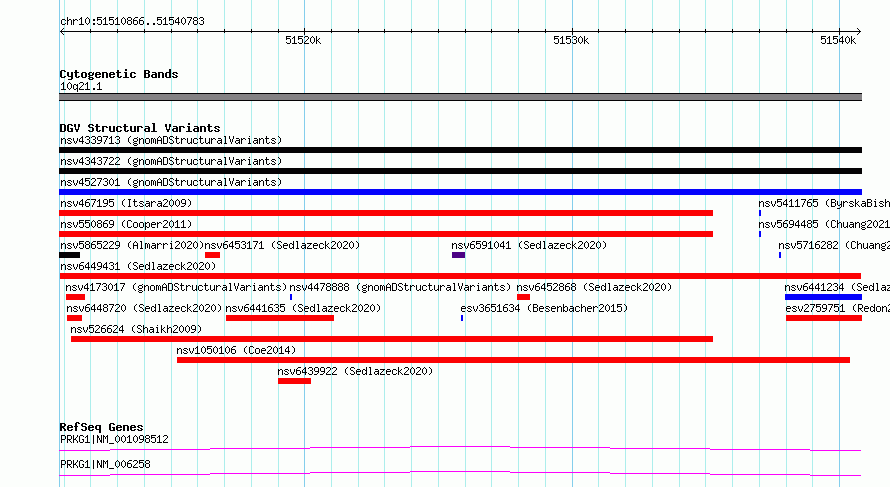Image resolution: width=890 pixels, height=487 pixels.
Task: Select the purple nsv6591041 variant bar
Action: (x=459, y=255)
